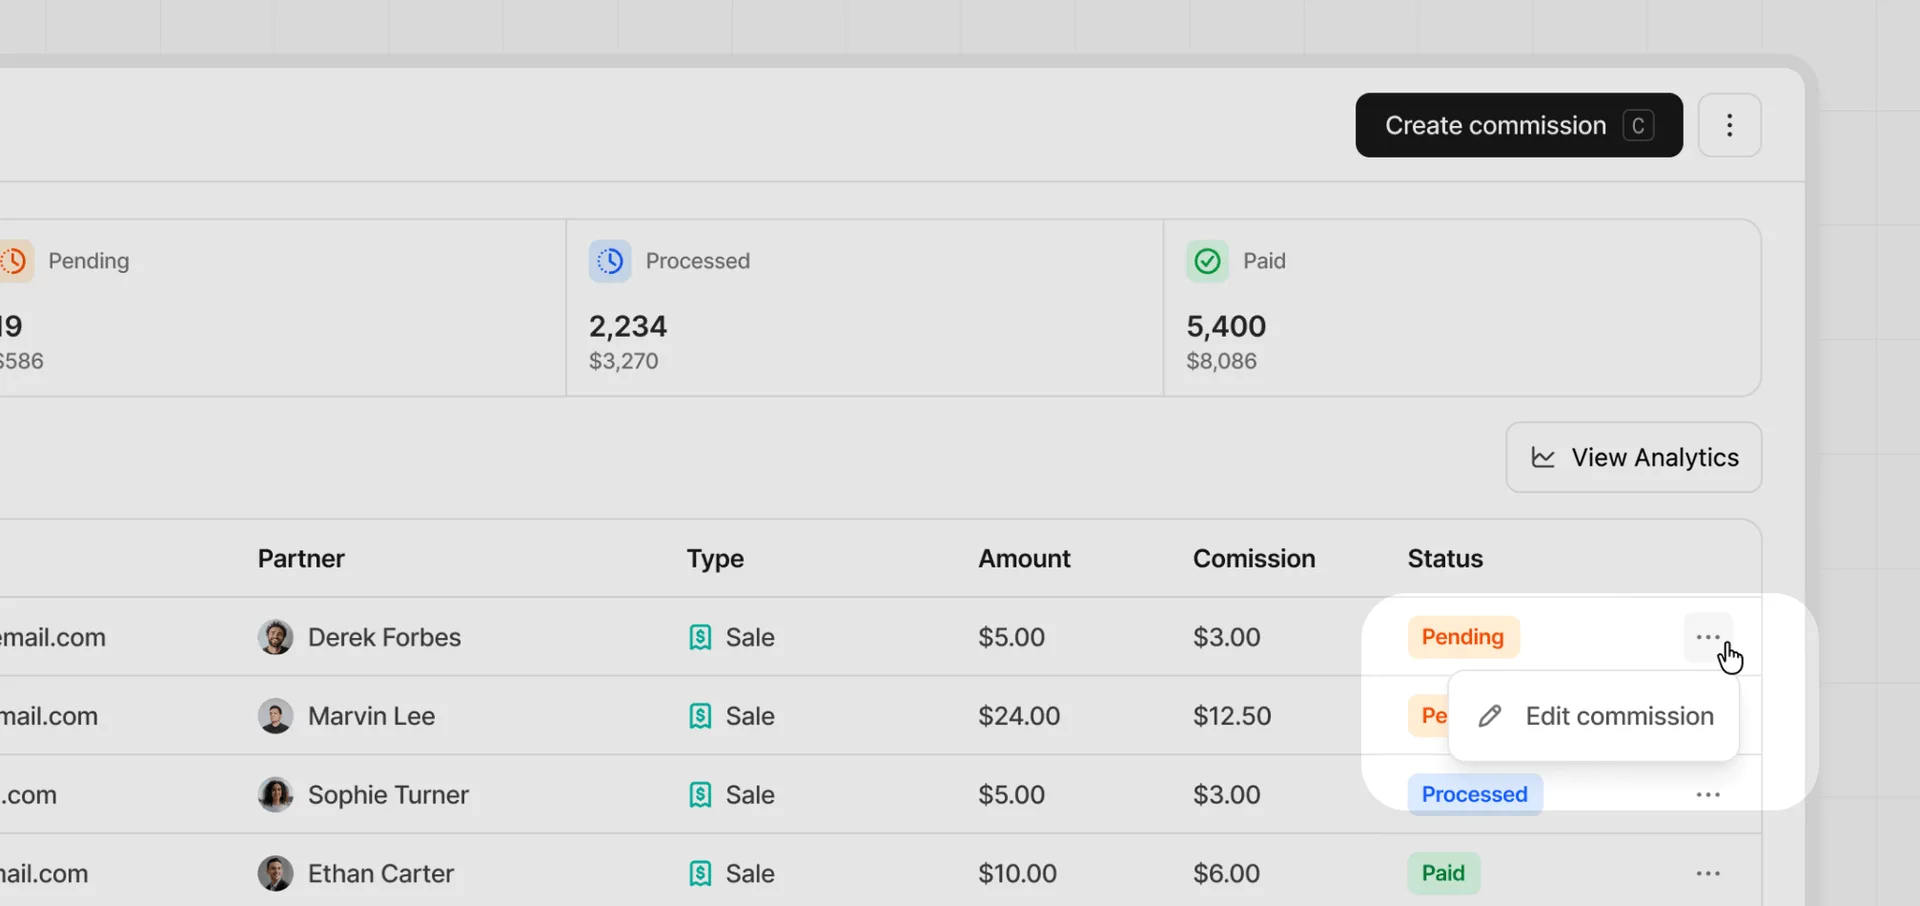This screenshot has height=906, width=1920.
Task: Click the Paid green checkmark icon
Action: coord(1207,261)
